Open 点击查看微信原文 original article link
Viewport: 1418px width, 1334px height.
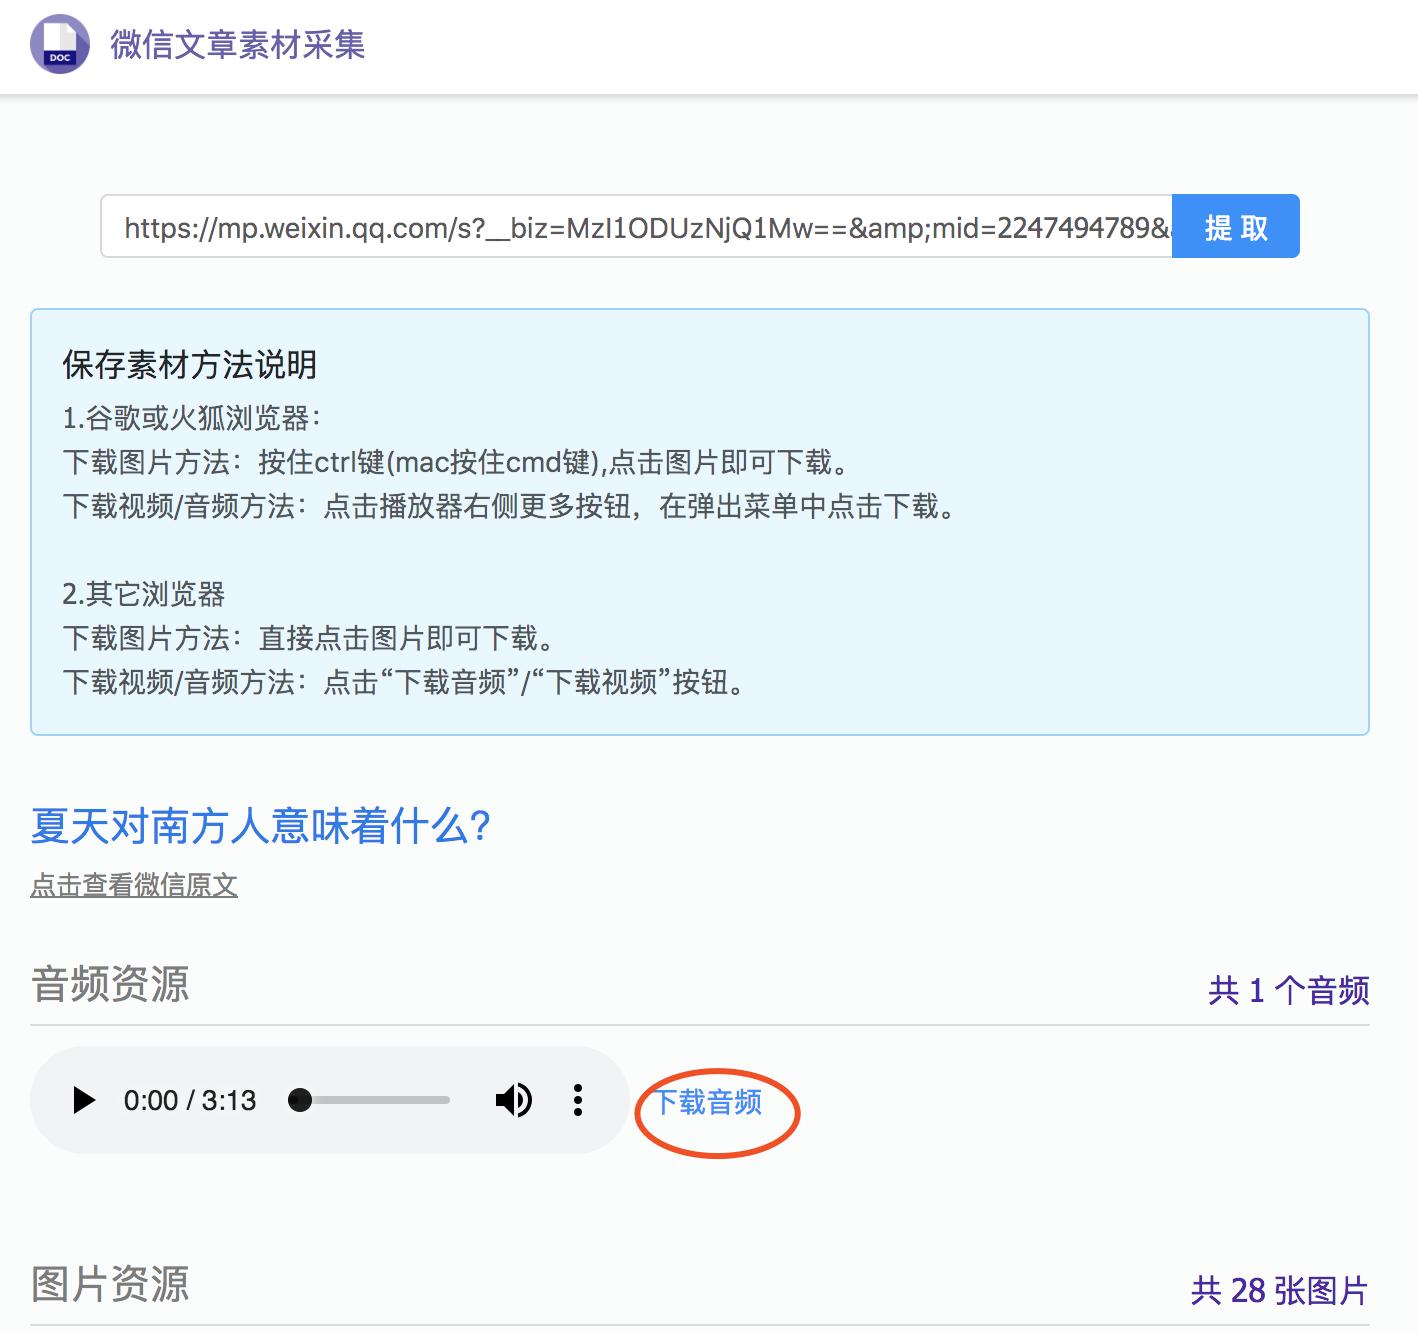point(136,884)
